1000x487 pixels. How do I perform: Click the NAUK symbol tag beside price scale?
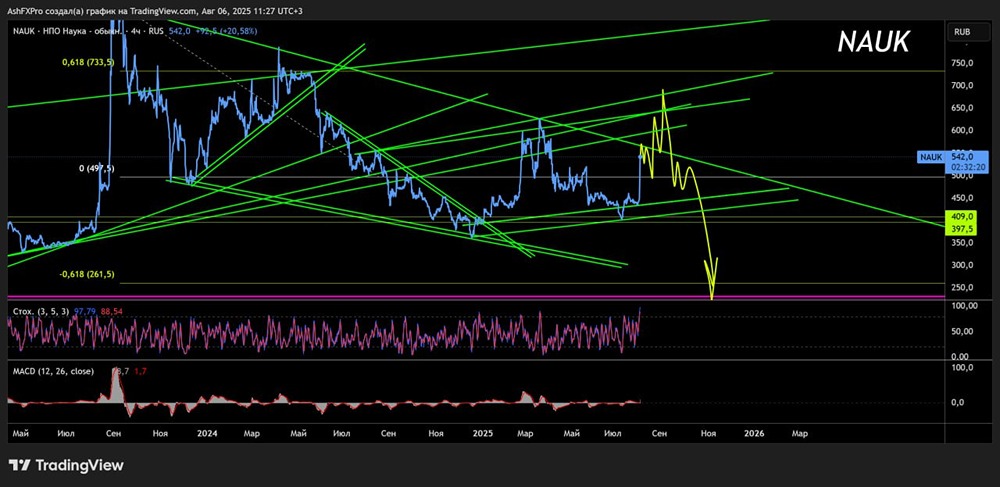(930, 157)
